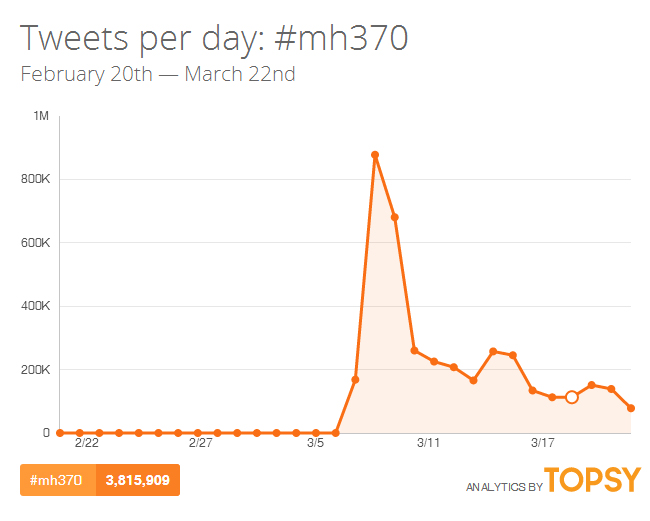Screen dimensions: 650x521
Task: Click the 3/5 x-axis date label
Action: click(x=316, y=442)
